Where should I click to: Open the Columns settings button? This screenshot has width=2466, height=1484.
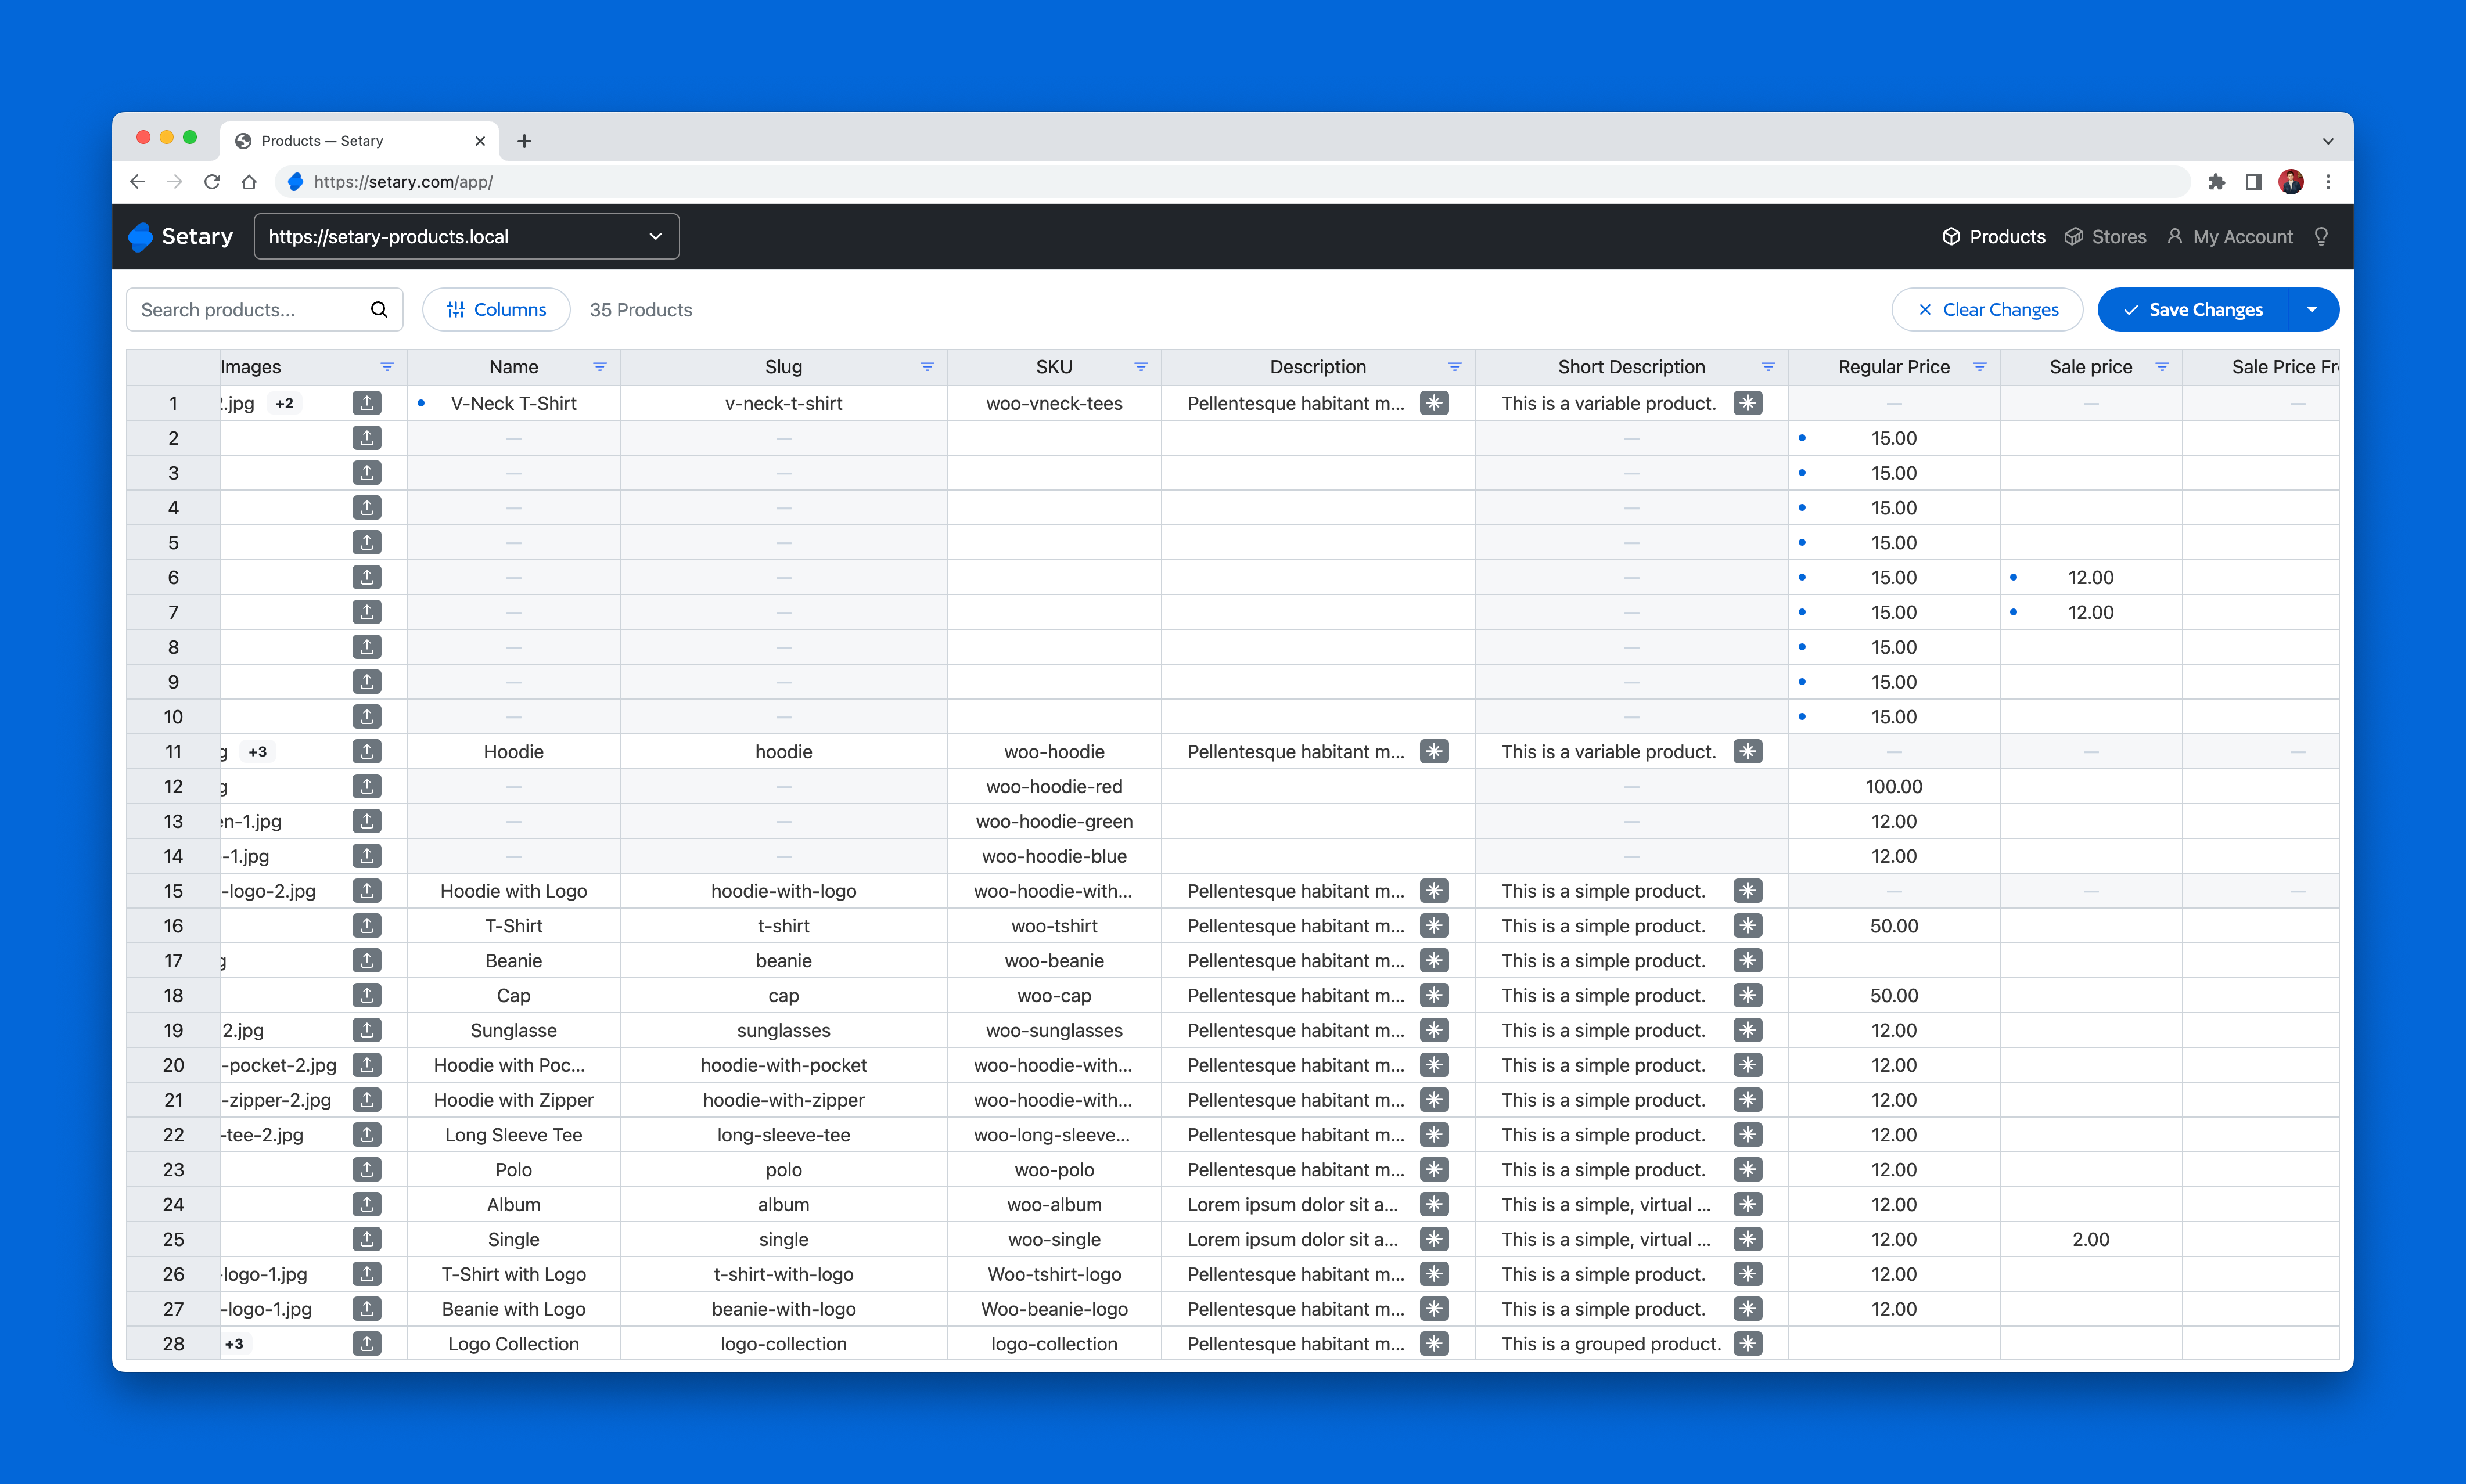(x=496, y=310)
